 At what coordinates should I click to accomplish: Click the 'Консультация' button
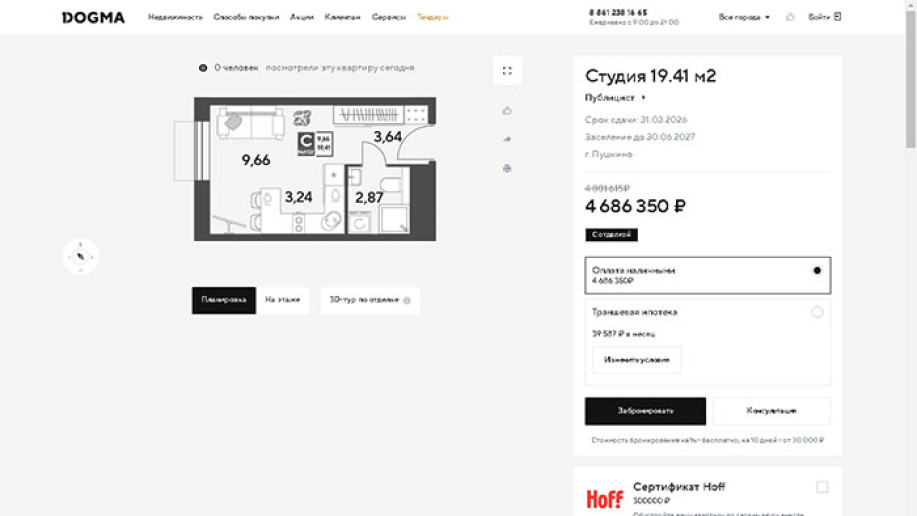[770, 411]
